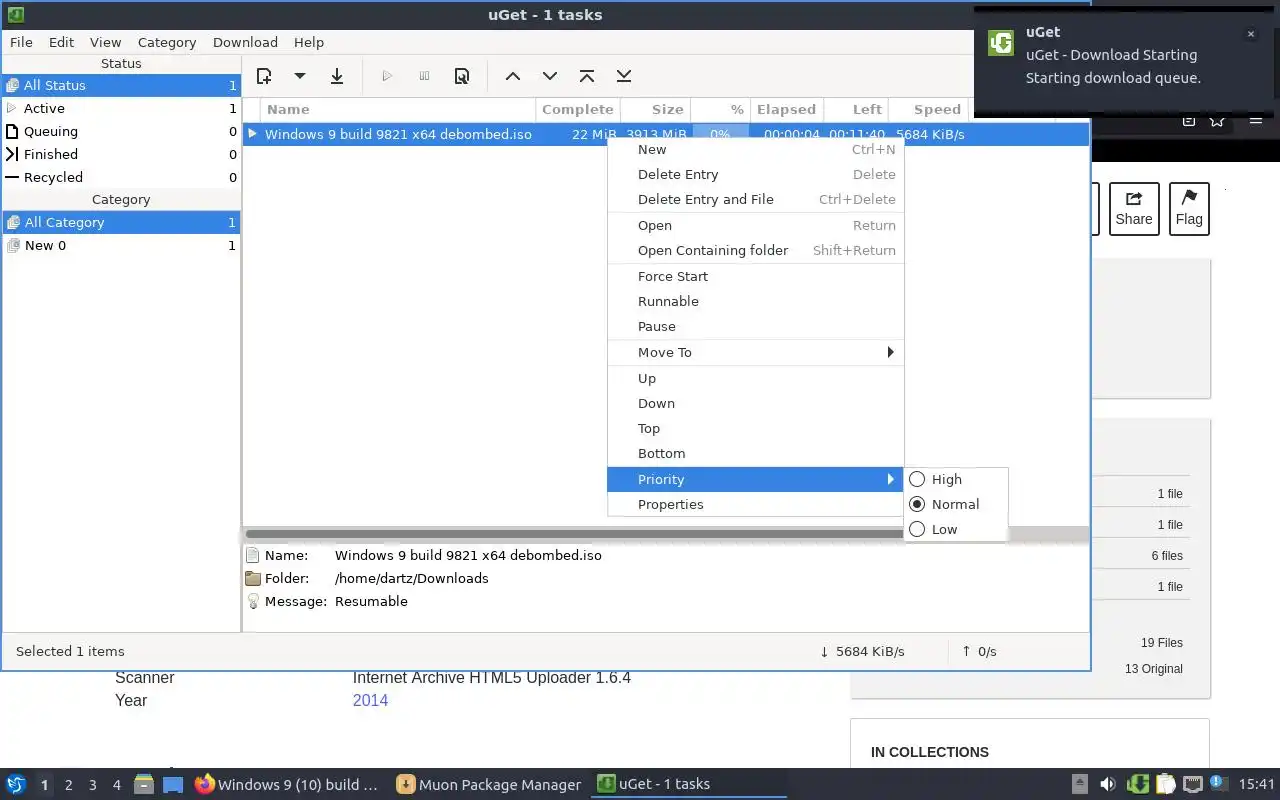Click the Move to Bottom toolbar icon
The height and width of the screenshot is (800, 1280).
pos(624,76)
